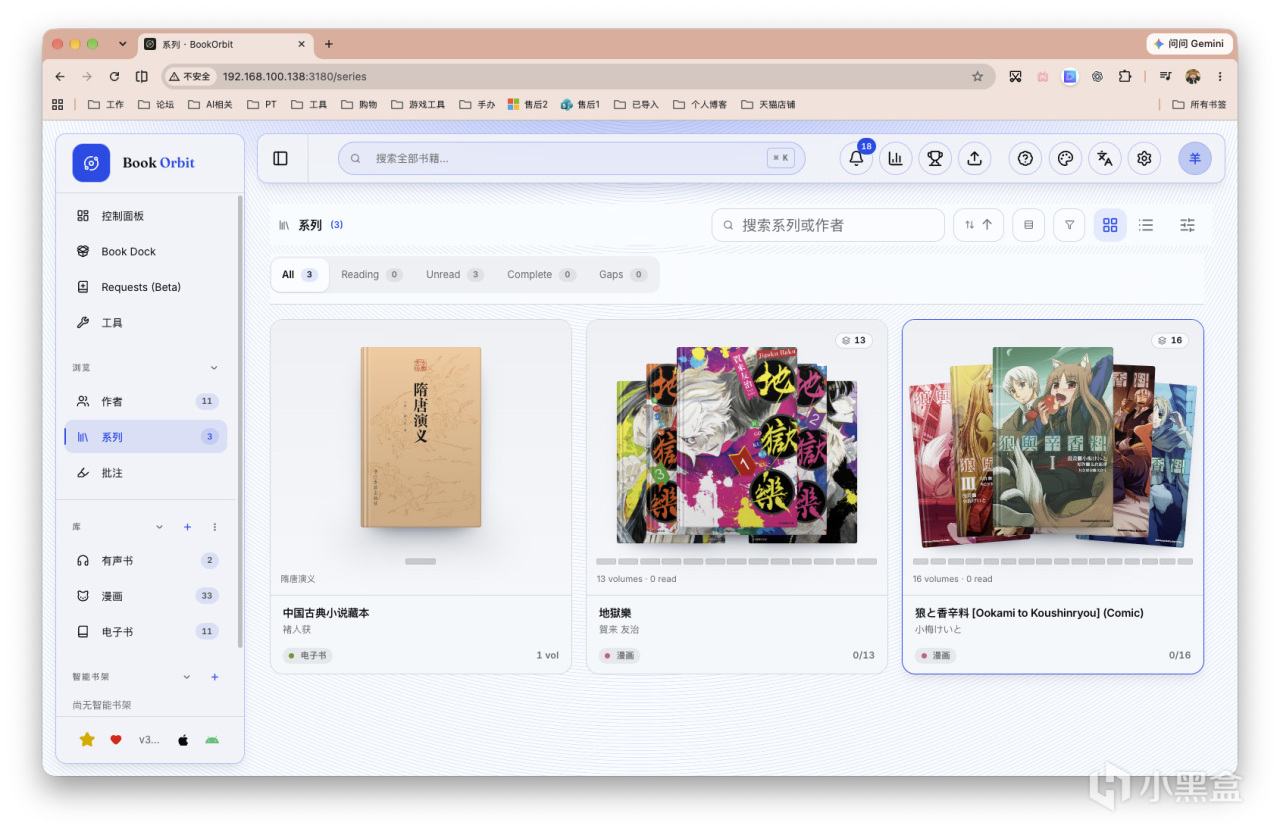Select the Complete filter tab
Image resolution: width=1280 pixels, height=832 pixels.
tap(541, 275)
